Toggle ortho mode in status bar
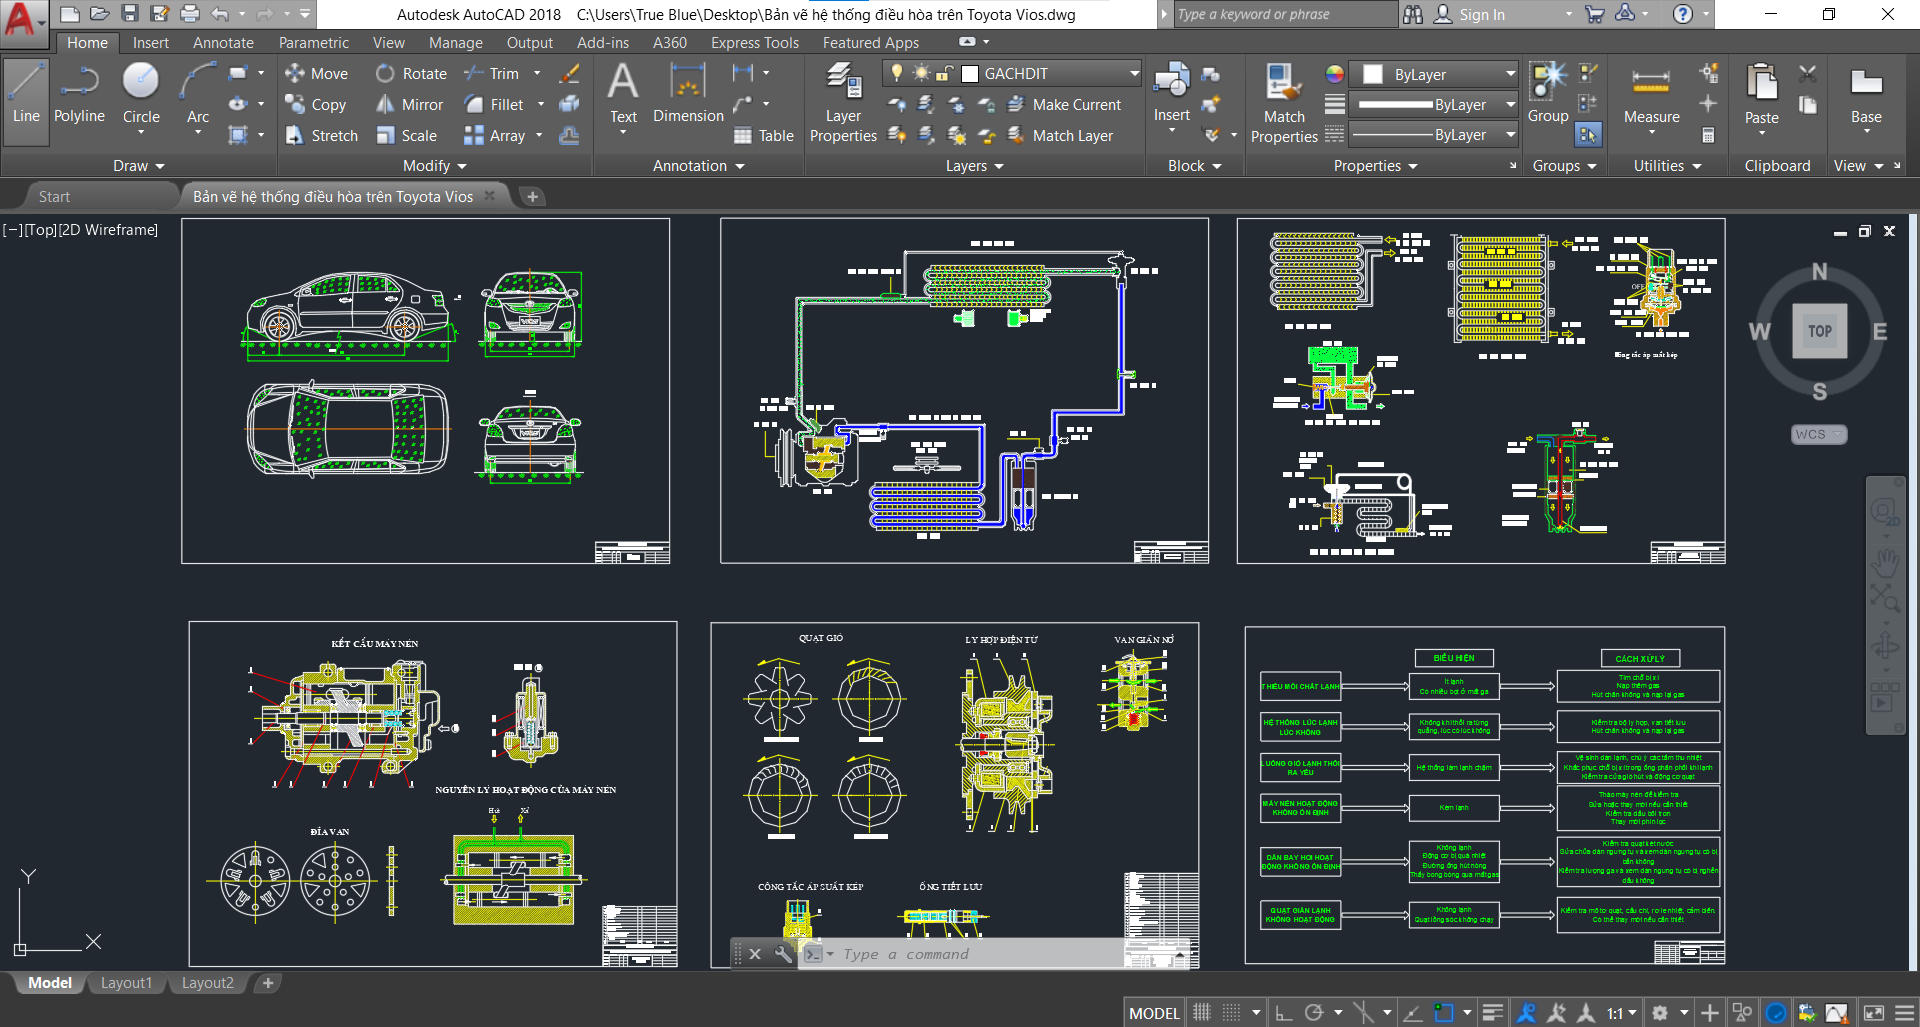The width and height of the screenshot is (1920, 1027). pyautogui.click(x=1284, y=1012)
